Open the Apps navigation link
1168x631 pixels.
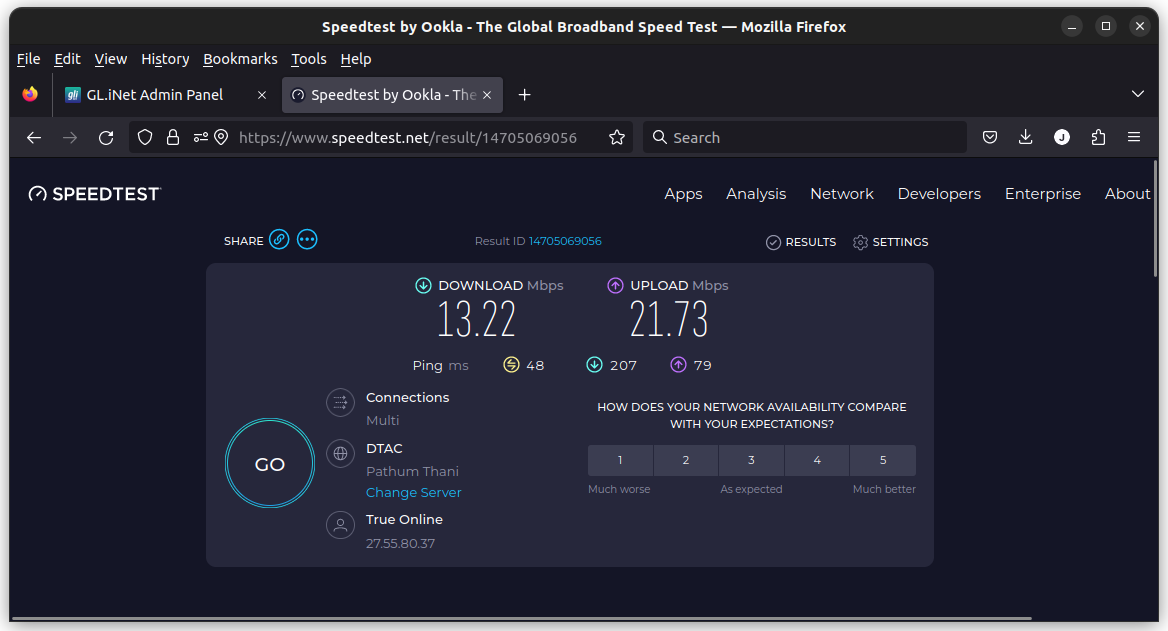click(x=683, y=194)
